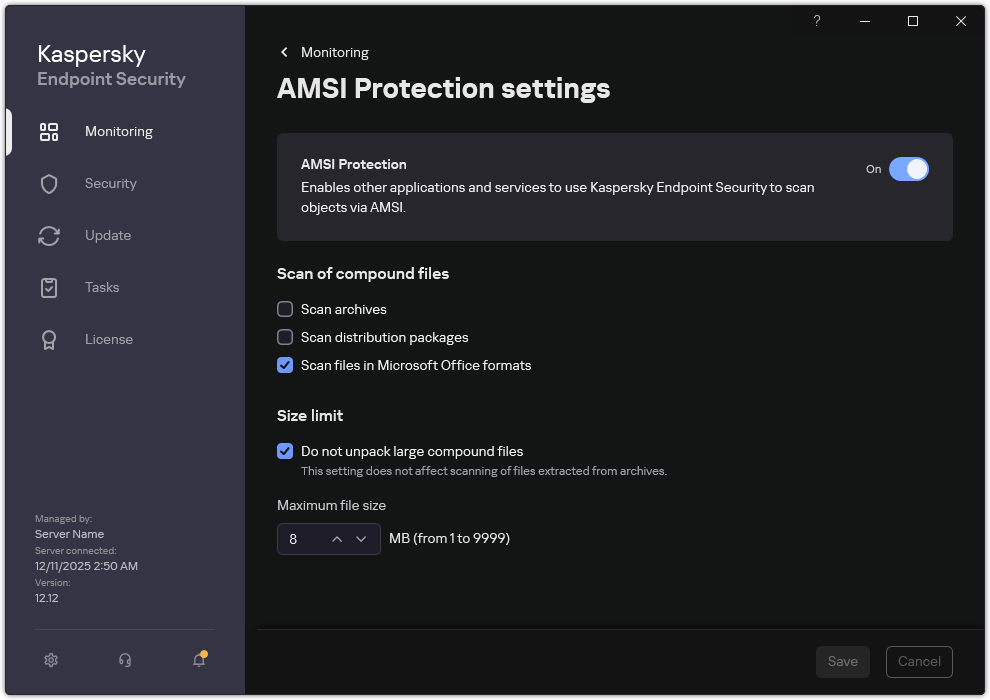Screen dimensions: 990x700
Task: Click the help question mark icon
Action: tap(816, 21)
